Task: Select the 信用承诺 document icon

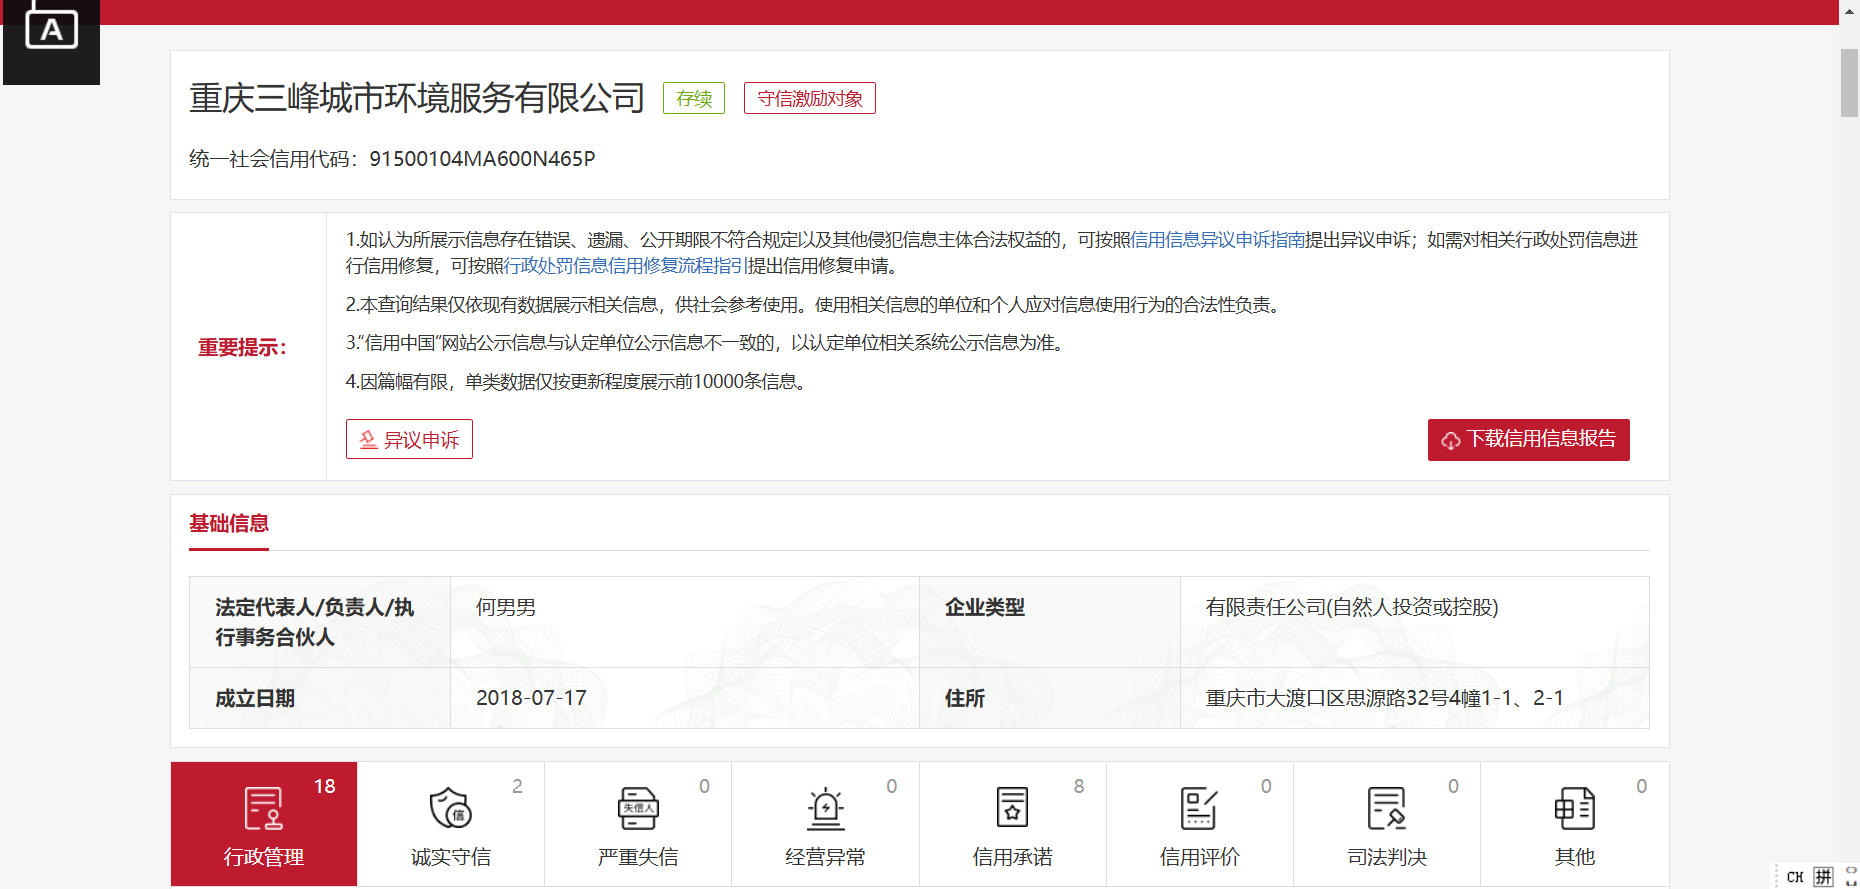Action: (x=1012, y=809)
